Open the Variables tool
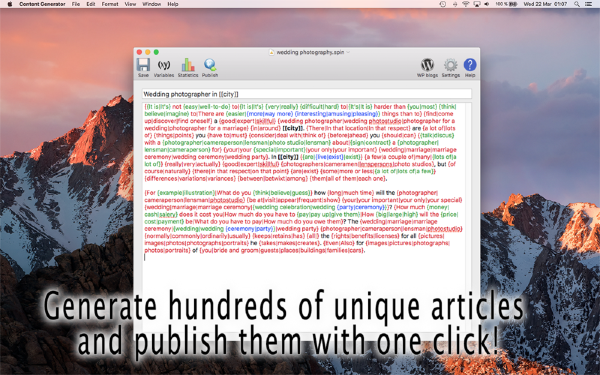Screen dimensions: 600x375 pyautogui.click(x=164, y=67)
